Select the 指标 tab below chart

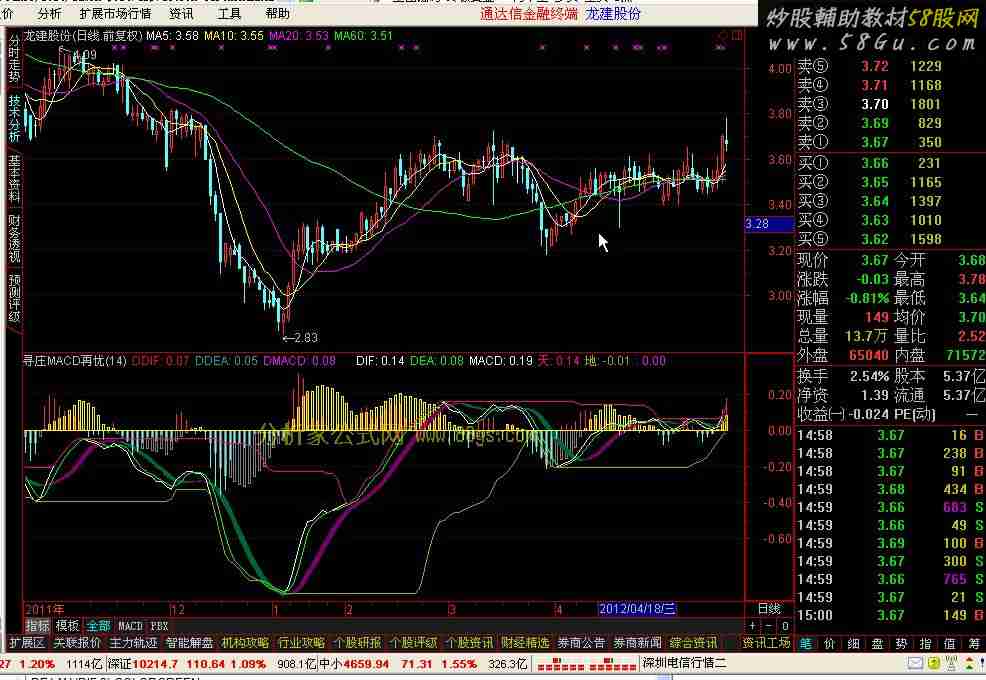click(x=37, y=626)
